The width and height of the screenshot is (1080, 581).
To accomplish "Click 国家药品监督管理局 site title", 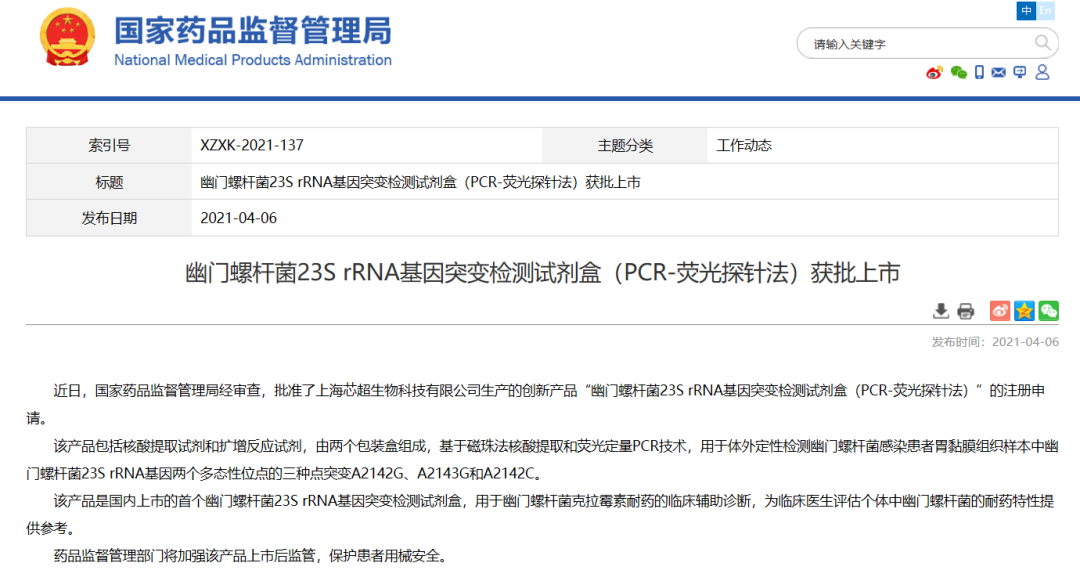I will pyautogui.click(x=253, y=31).
